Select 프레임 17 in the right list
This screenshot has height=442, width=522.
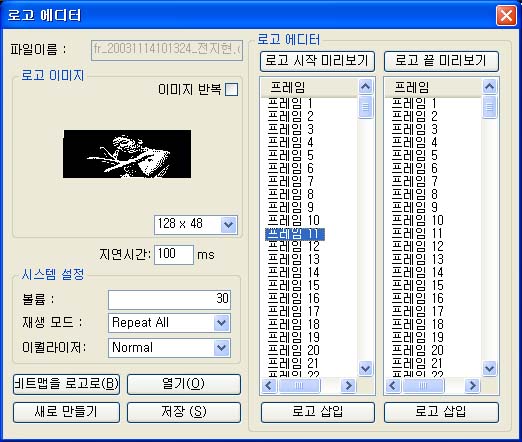point(418,311)
